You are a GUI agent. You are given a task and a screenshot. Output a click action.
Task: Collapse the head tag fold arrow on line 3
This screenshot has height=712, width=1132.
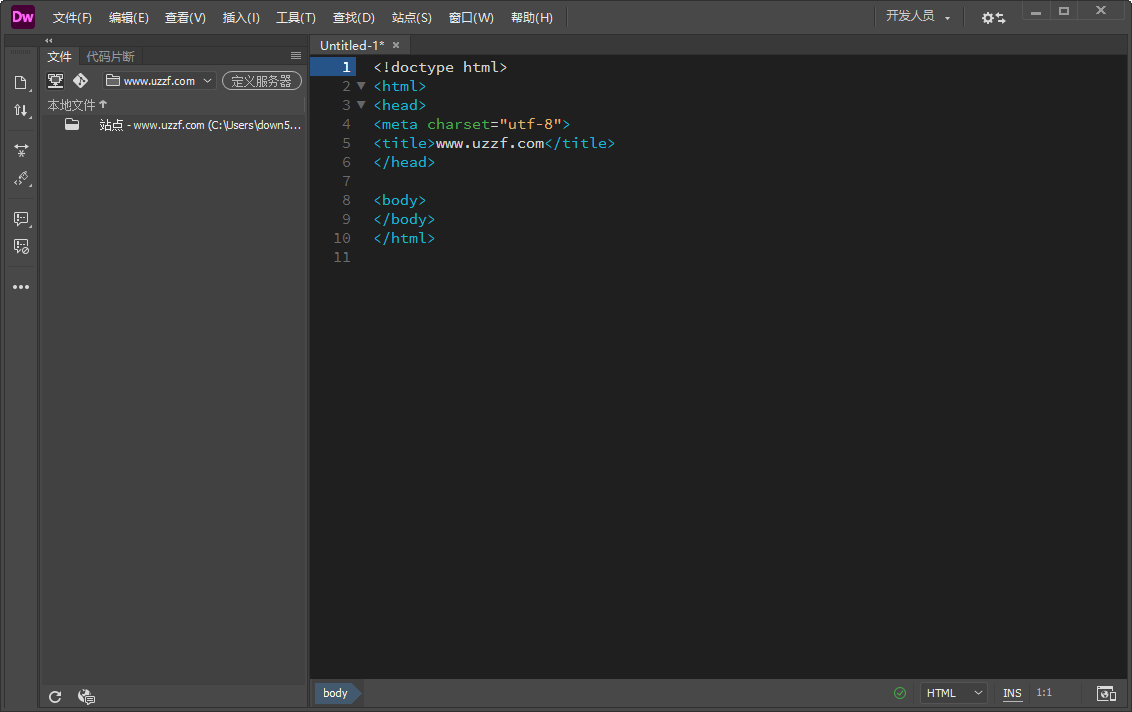coord(361,105)
